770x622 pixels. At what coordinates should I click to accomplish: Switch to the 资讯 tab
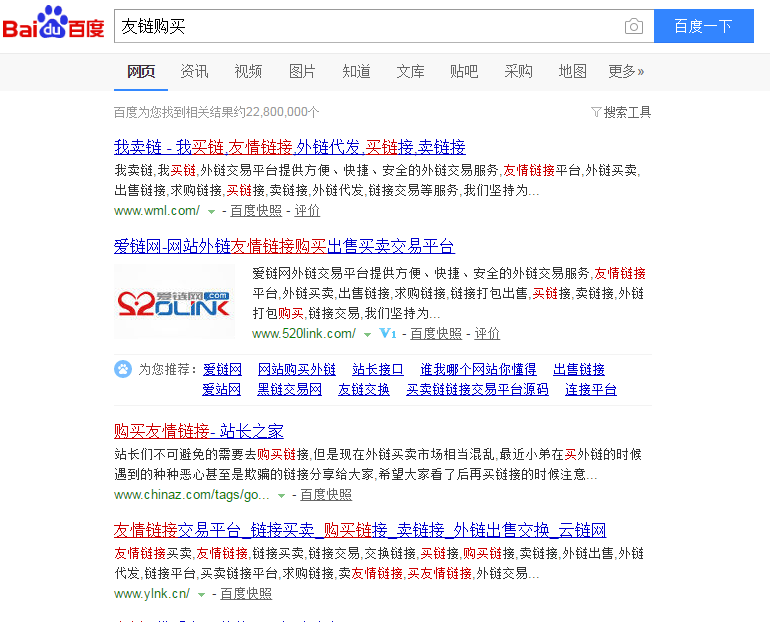[x=194, y=72]
